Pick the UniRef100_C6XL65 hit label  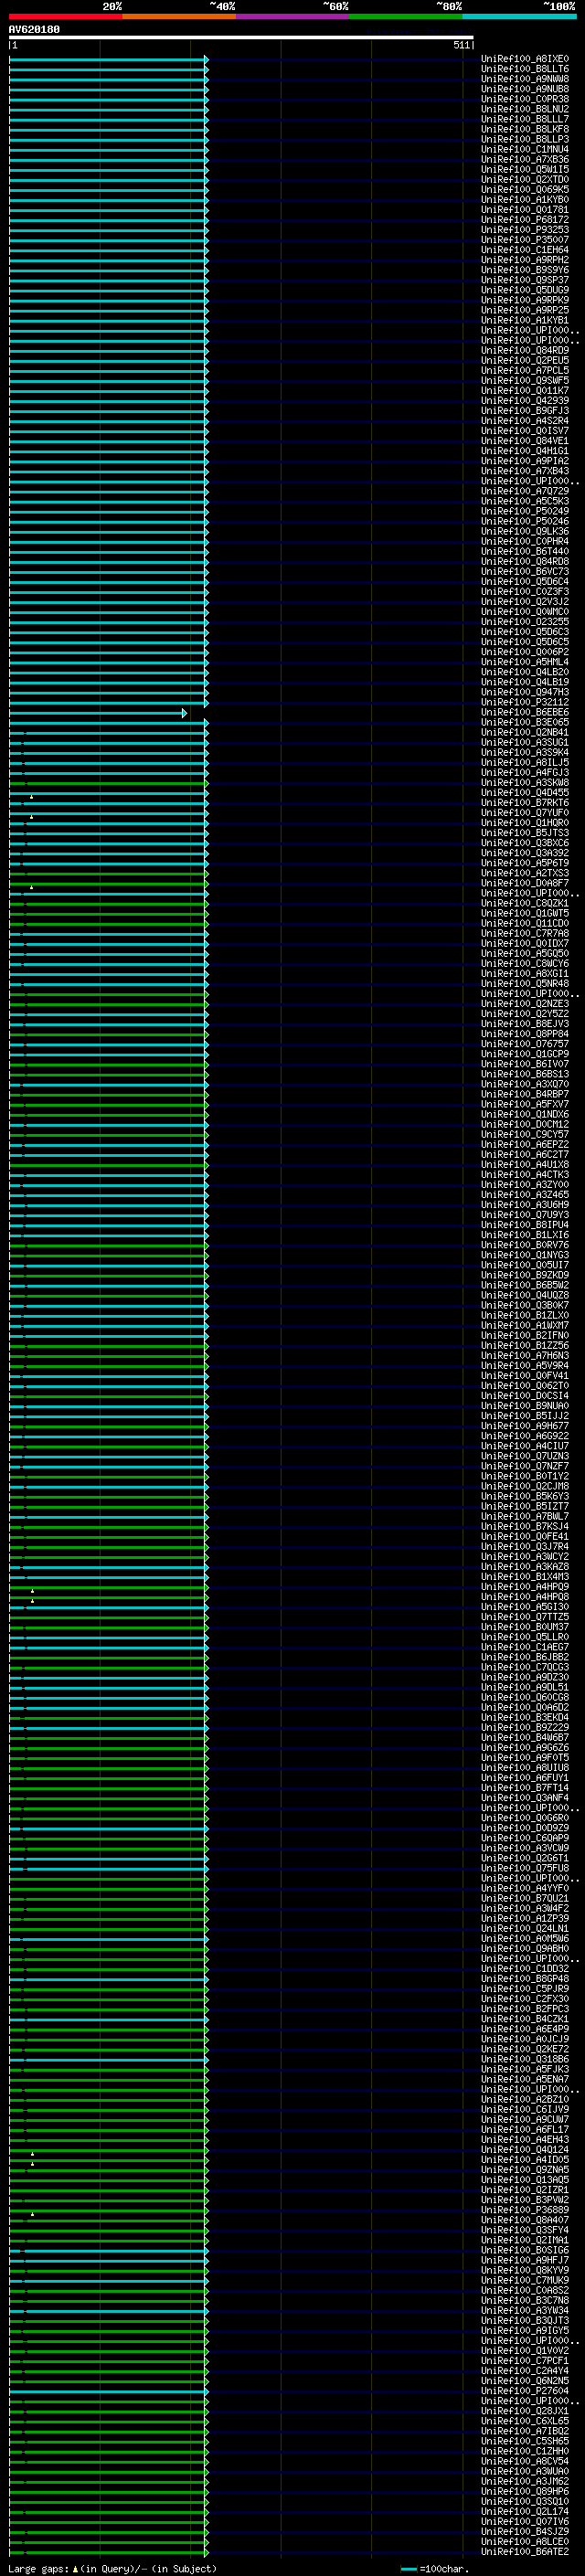[525, 2422]
